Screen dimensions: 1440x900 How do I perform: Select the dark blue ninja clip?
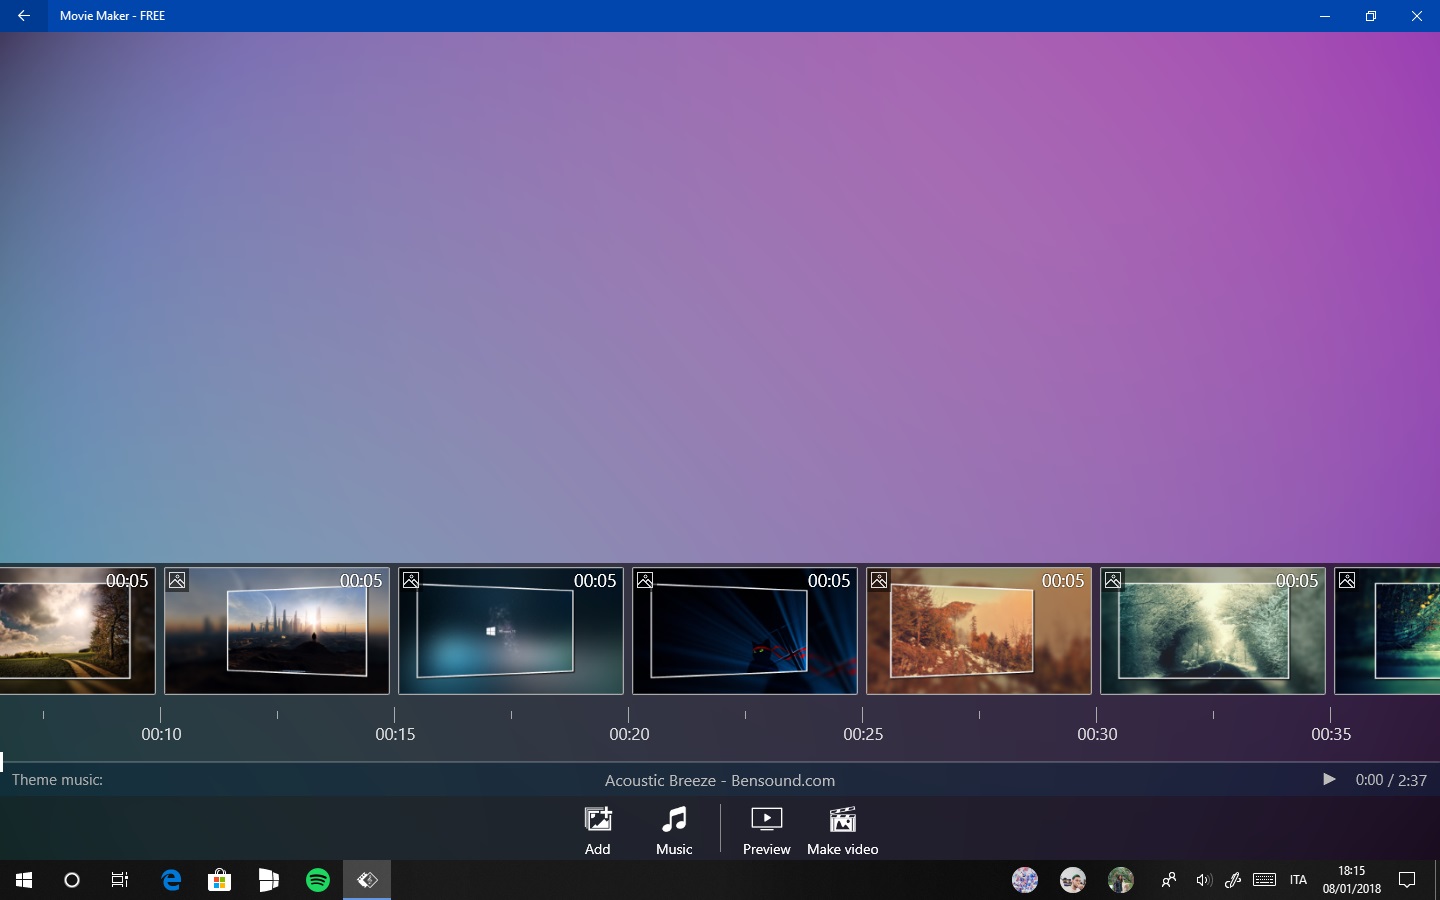(x=745, y=631)
